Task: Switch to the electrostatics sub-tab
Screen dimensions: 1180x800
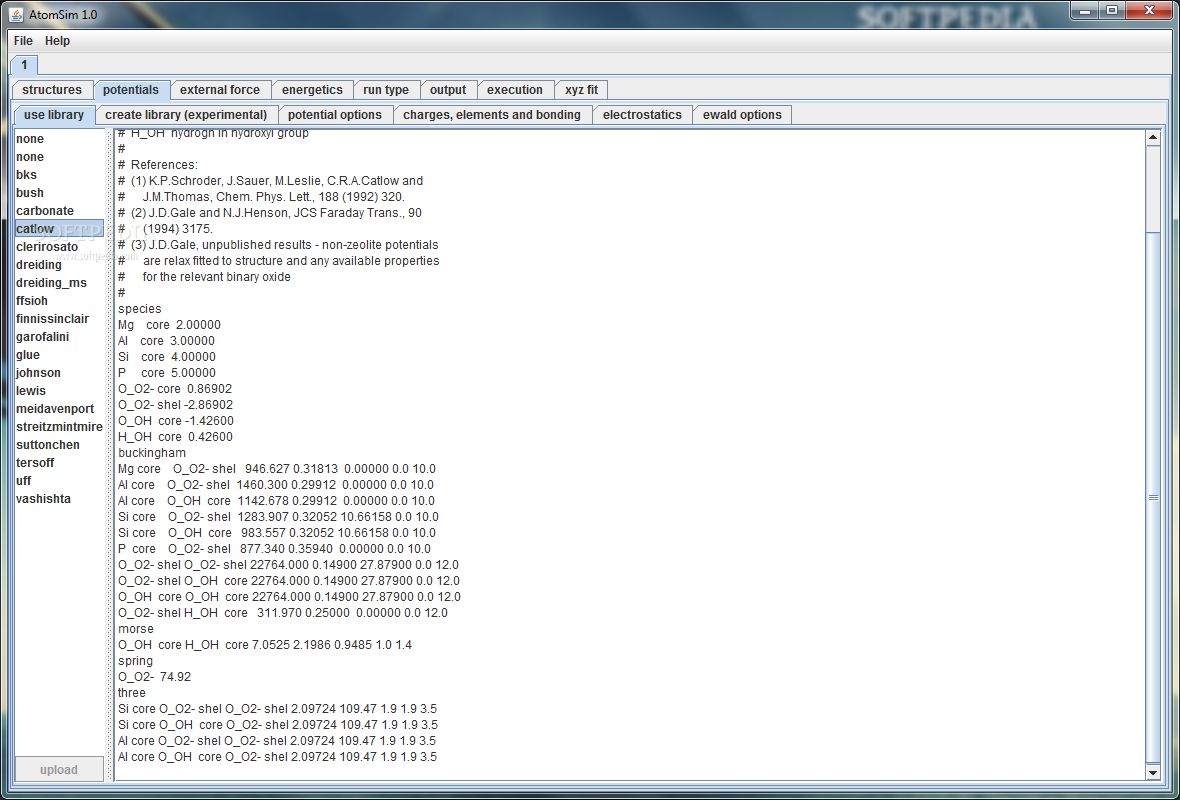Action: (642, 114)
